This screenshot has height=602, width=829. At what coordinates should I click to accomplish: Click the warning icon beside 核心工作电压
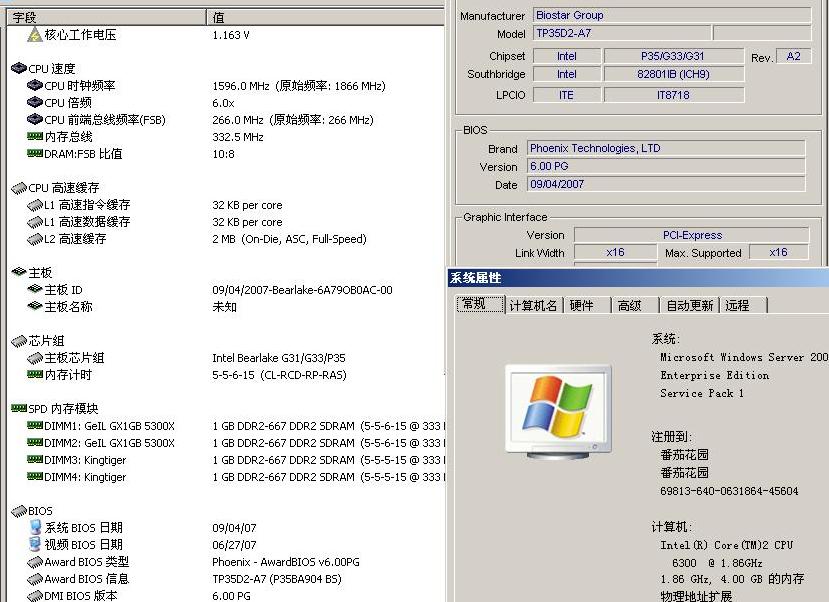[35, 35]
